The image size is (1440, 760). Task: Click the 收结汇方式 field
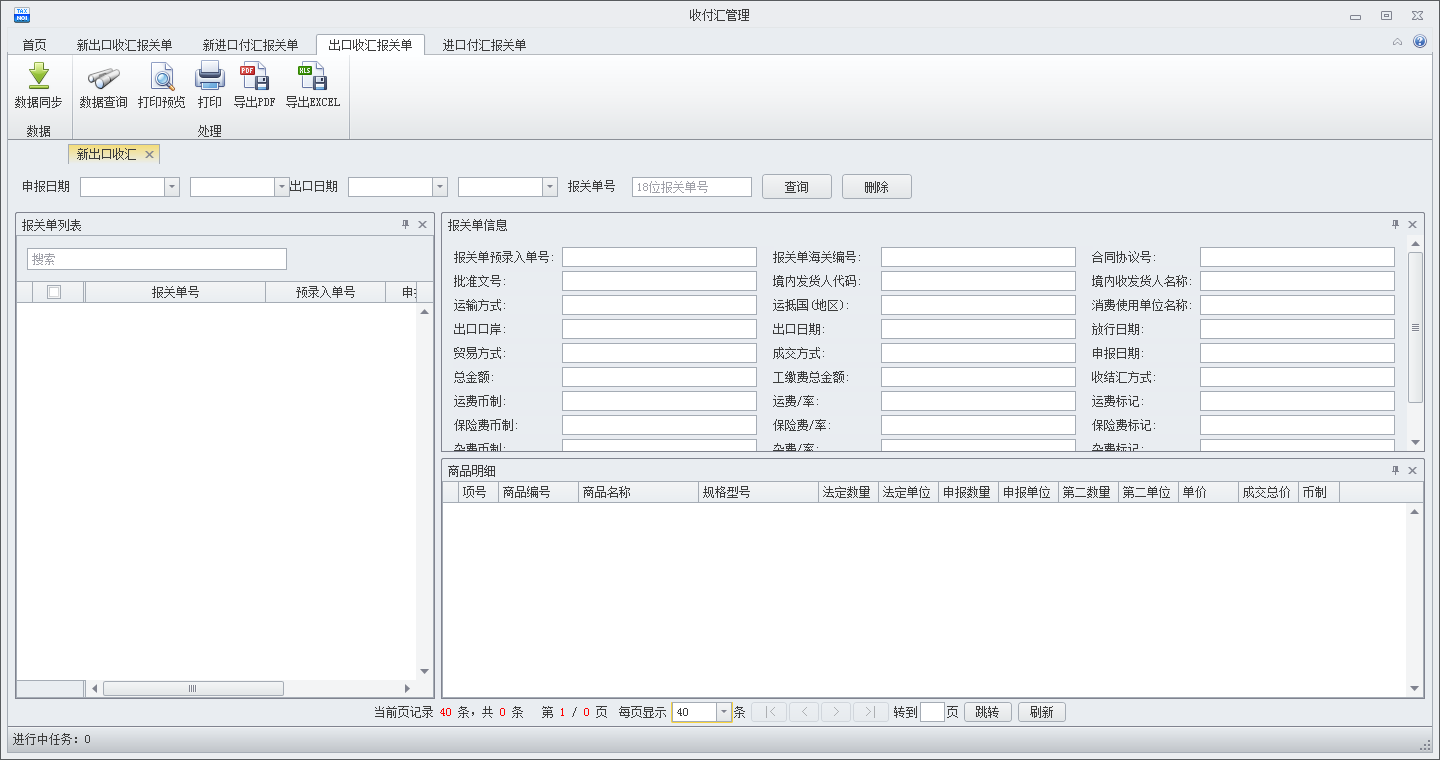[1297, 377]
